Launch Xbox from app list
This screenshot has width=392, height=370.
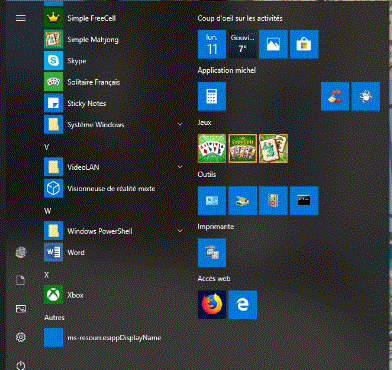coord(115,295)
